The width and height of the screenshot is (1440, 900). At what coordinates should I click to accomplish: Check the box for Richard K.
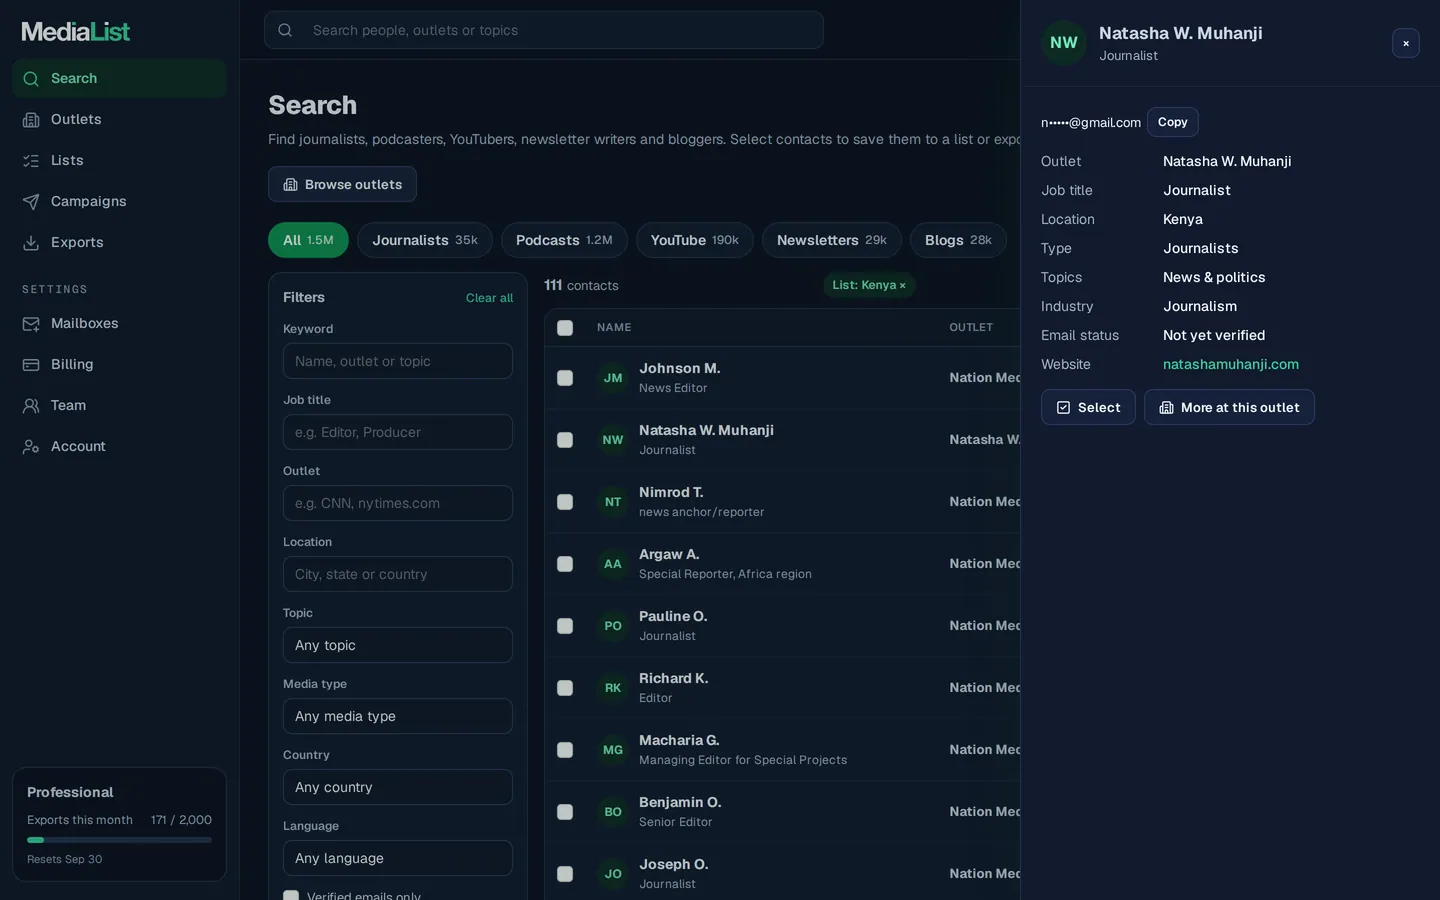(565, 688)
